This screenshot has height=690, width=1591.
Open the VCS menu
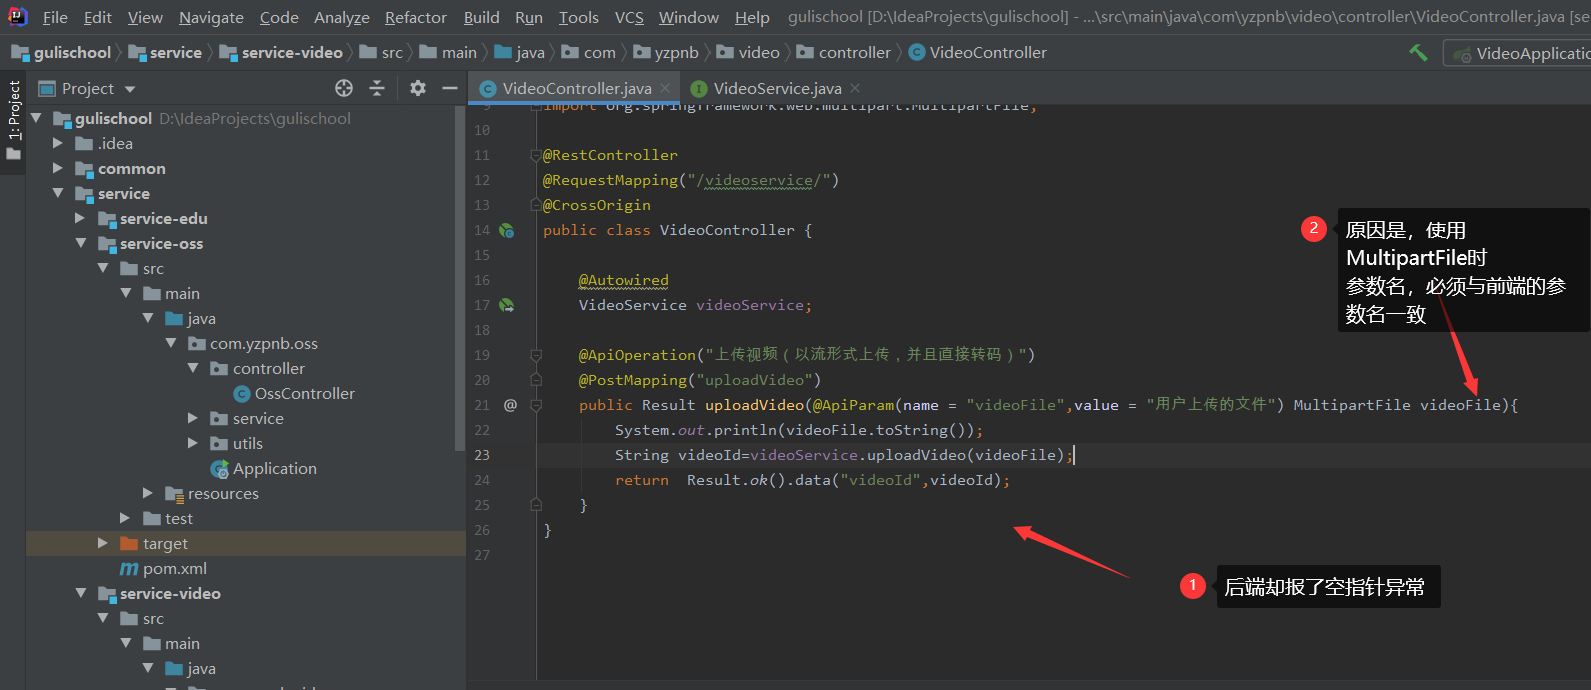pos(629,17)
